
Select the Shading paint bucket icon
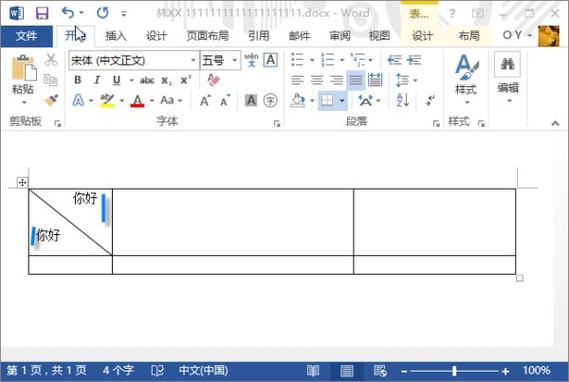(298, 100)
